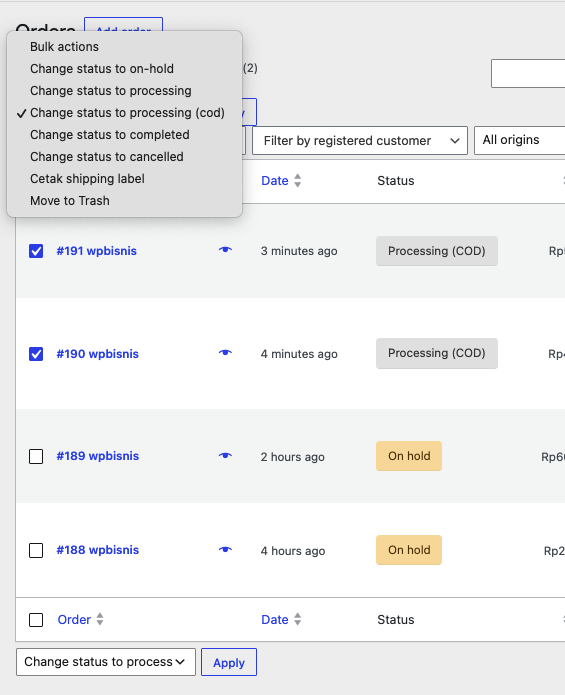Tick the order #188 checkbox
The width and height of the screenshot is (565, 695).
pyautogui.click(x=36, y=551)
